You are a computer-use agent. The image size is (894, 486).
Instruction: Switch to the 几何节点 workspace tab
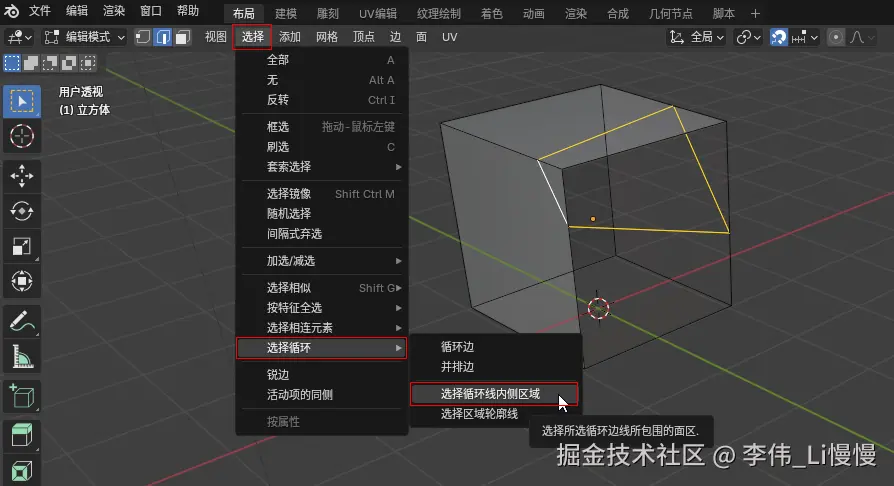[x=670, y=14]
